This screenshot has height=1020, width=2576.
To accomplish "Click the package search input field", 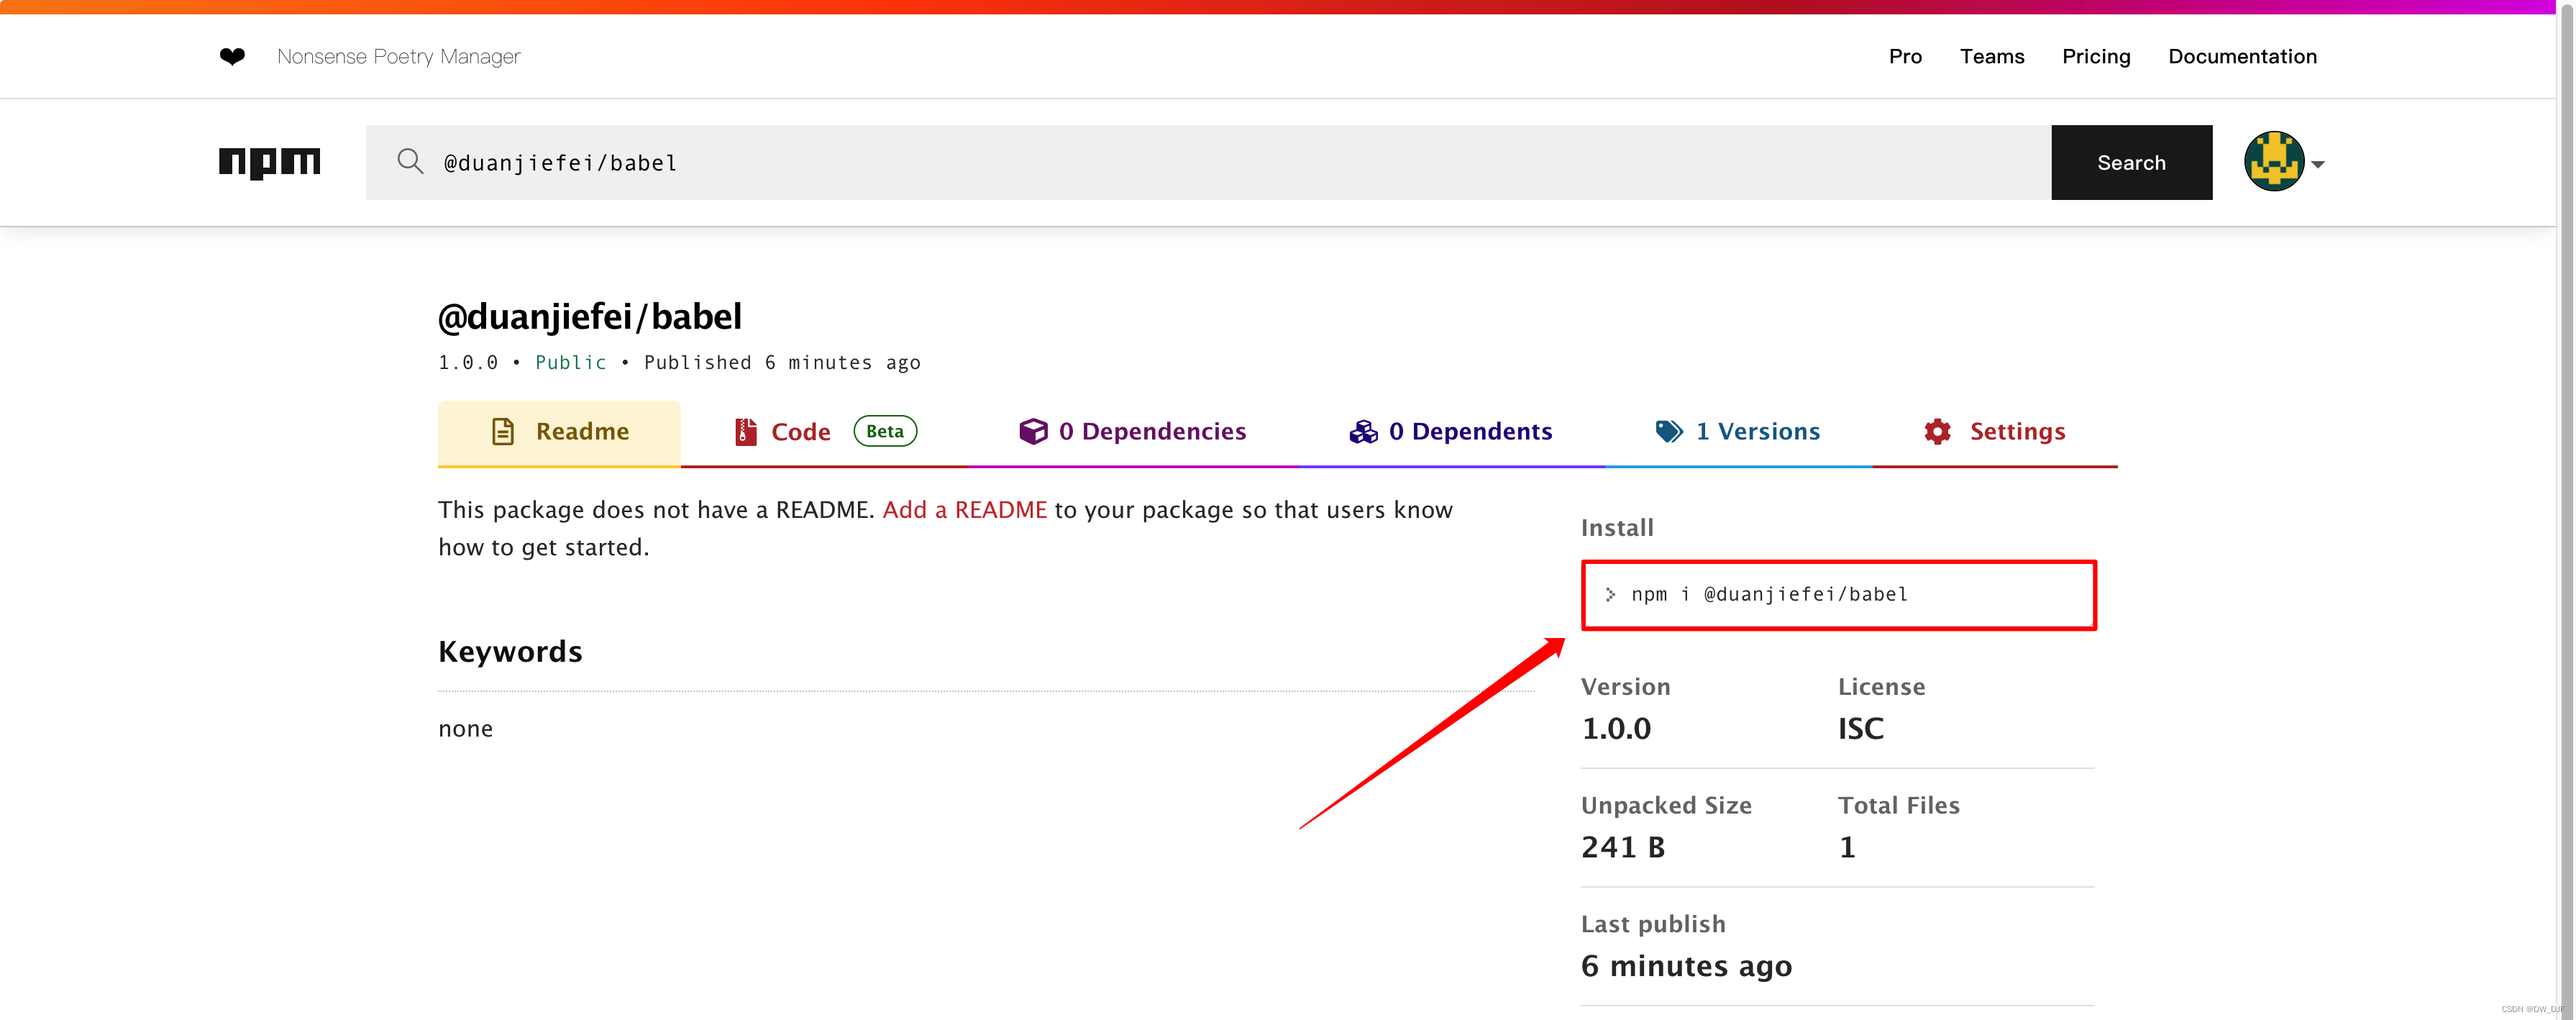I will click(1200, 162).
